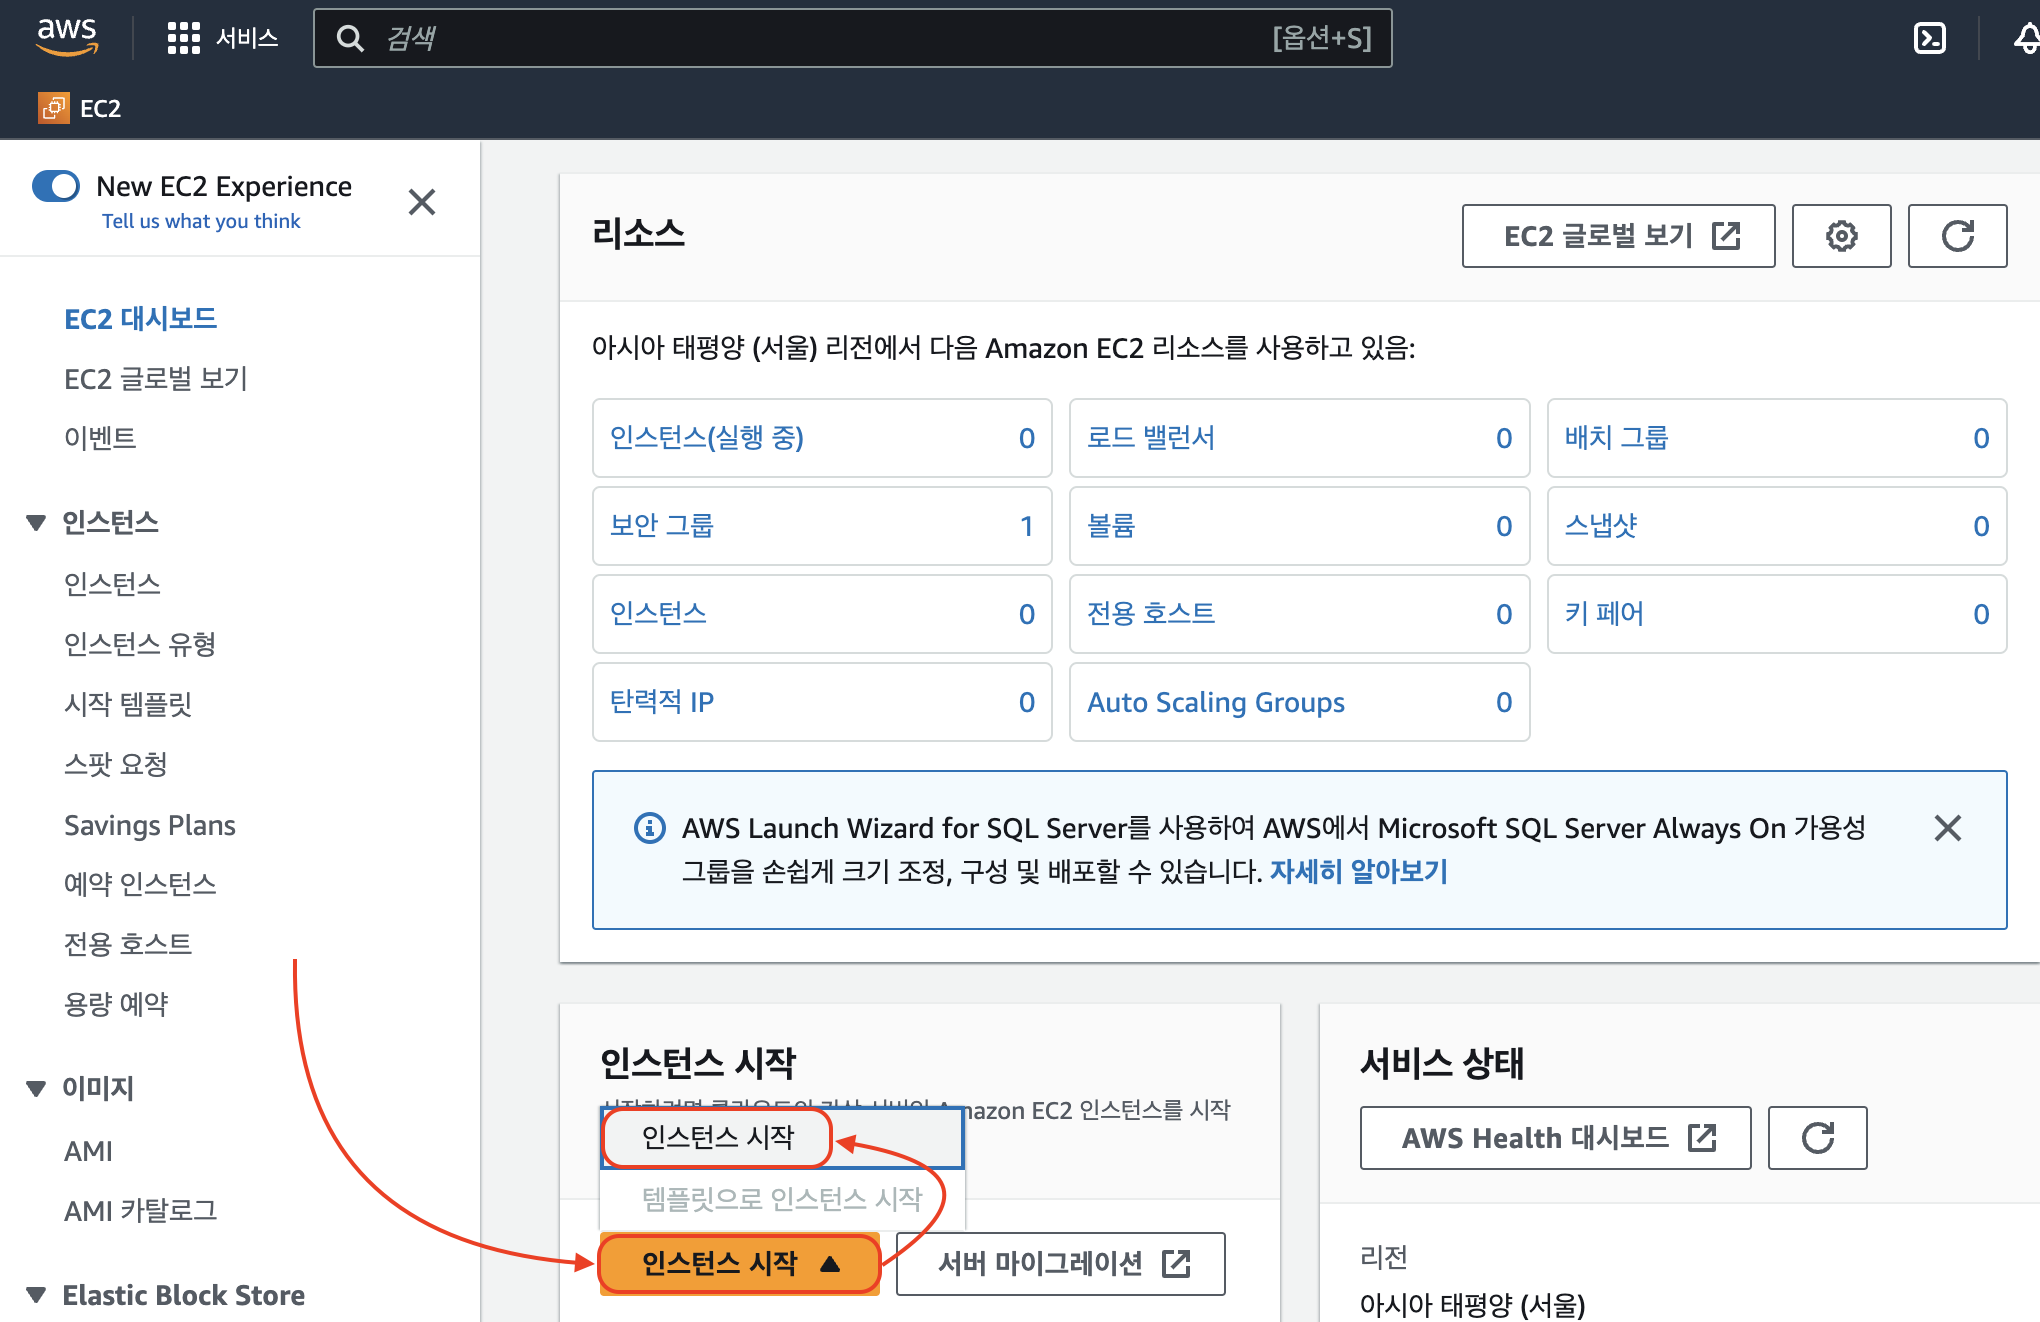Open the EC2 글로벌 보기 button

[x=1618, y=236]
